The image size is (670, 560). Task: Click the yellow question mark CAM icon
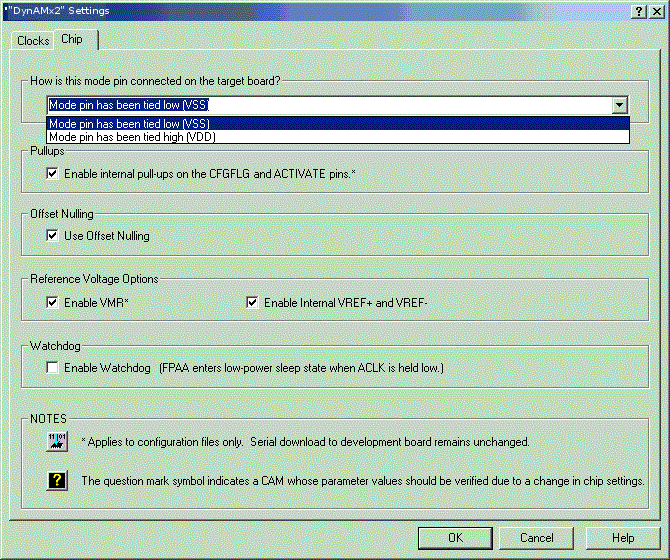pyautogui.click(x=57, y=481)
